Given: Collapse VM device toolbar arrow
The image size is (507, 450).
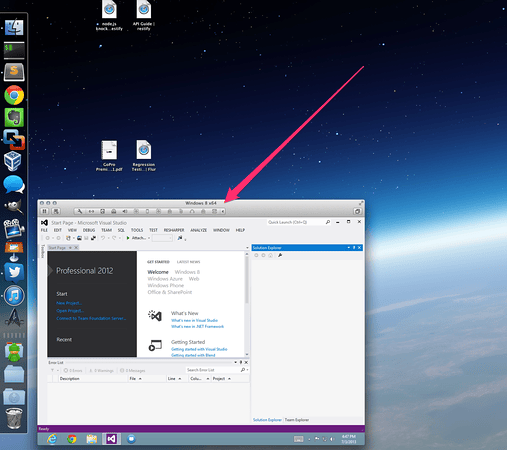Looking at the screenshot, I should (x=223, y=211).
